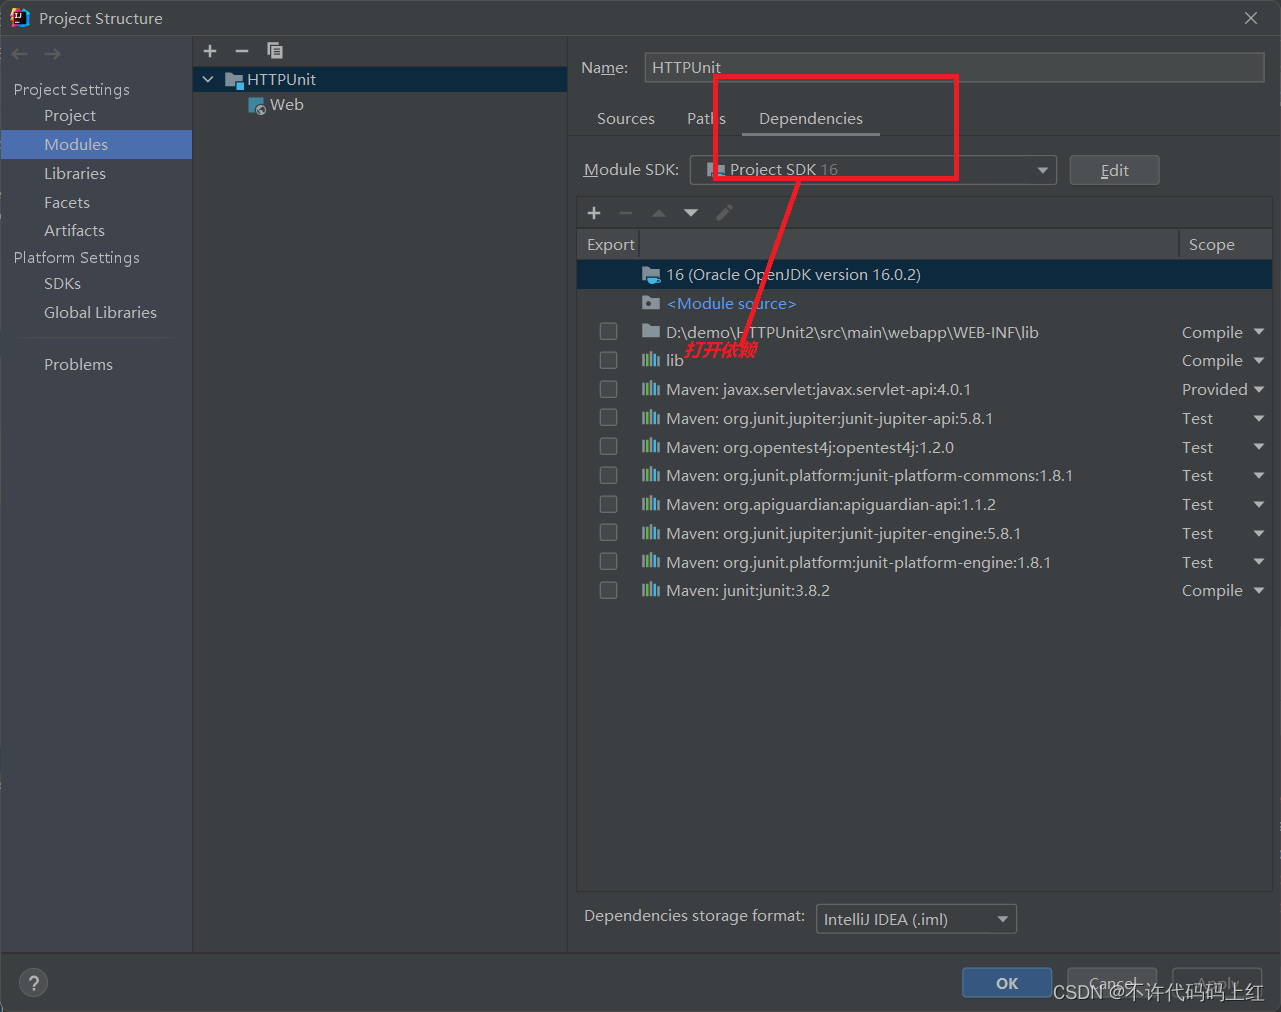Click the JDK 16 folder icon
Image resolution: width=1281 pixels, height=1012 pixels.
pyautogui.click(x=651, y=274)
